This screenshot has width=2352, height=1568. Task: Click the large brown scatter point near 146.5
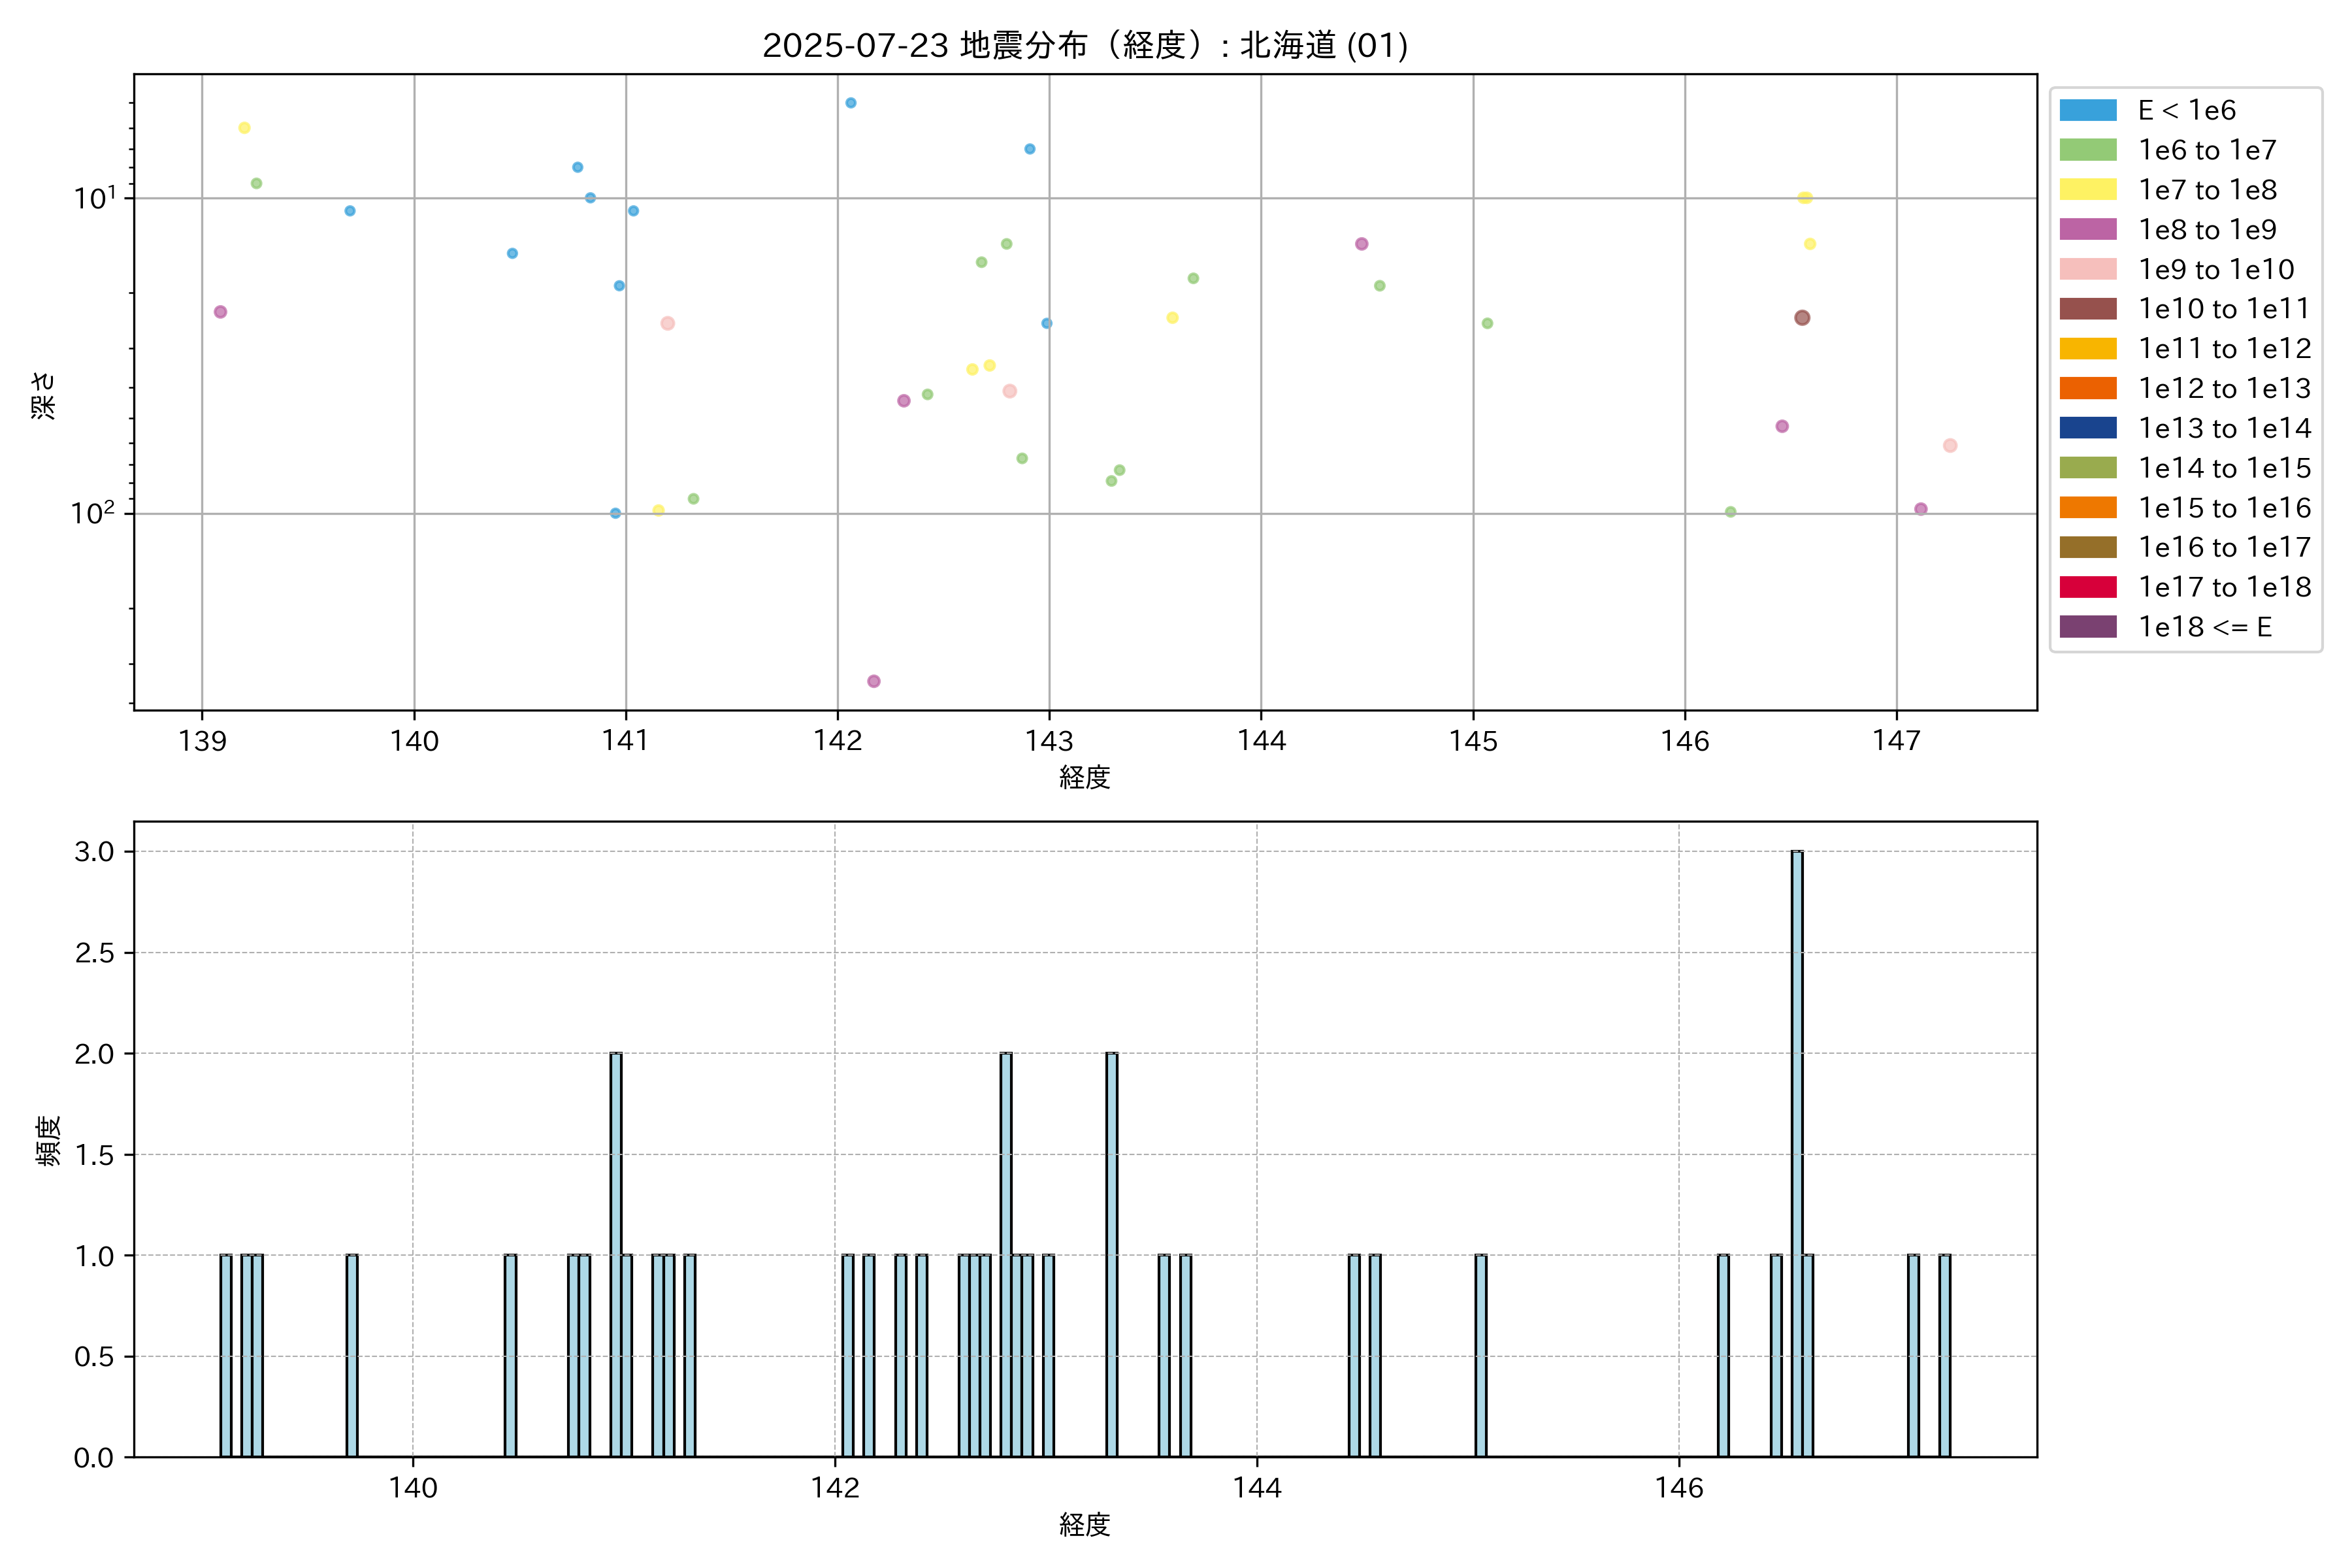[1802, 318]
